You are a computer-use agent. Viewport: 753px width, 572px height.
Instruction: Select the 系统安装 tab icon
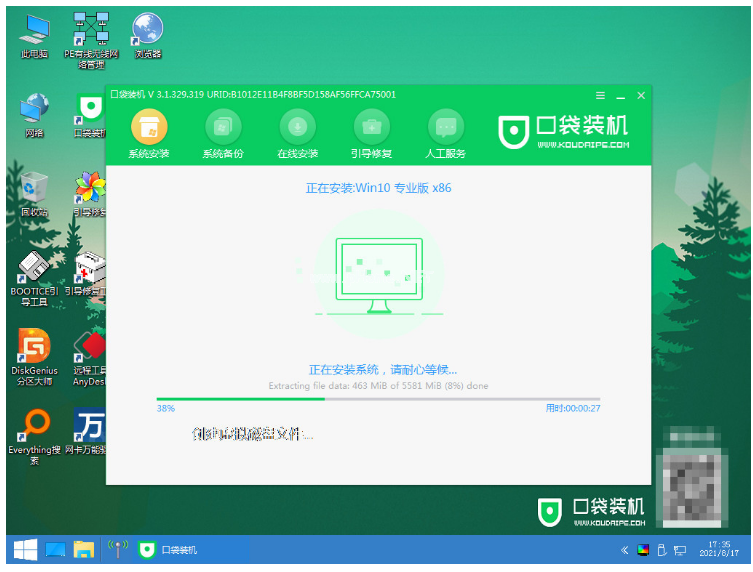click(149, 127)
